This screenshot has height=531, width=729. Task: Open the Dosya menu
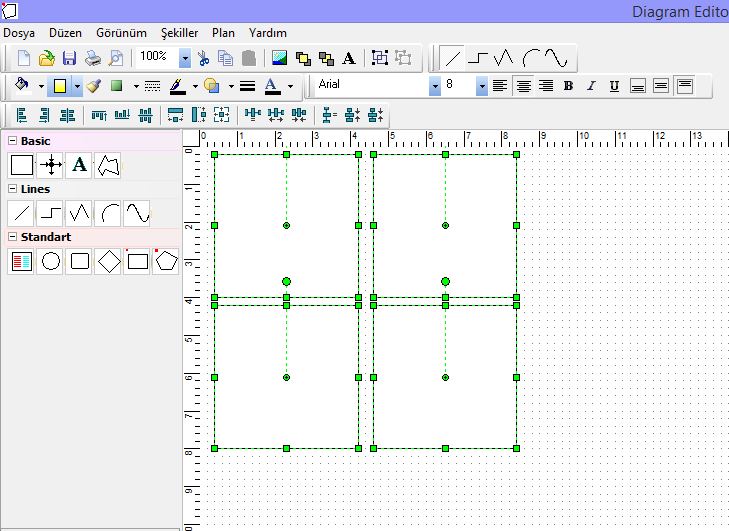point(19,33)
